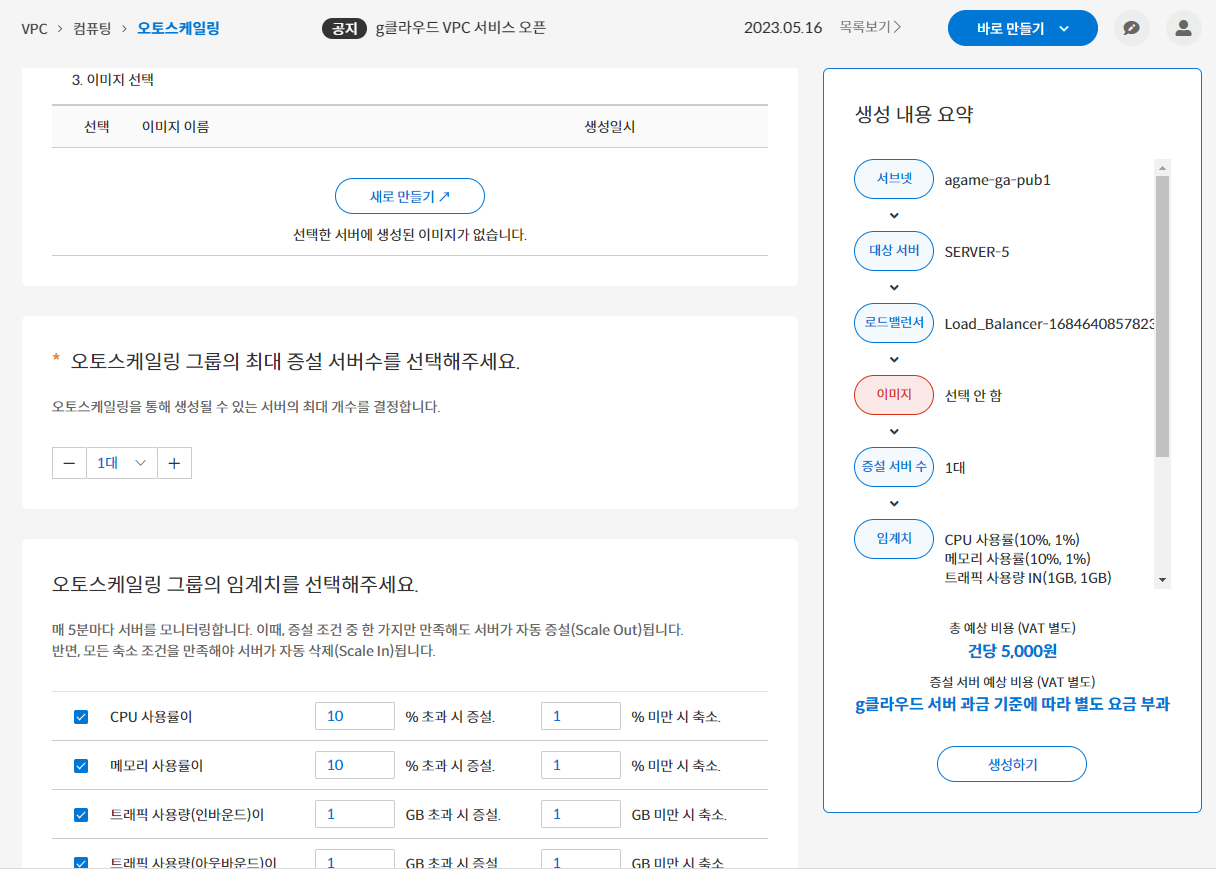This screenshot has height=875, width=1216.
Task: Increase server count with plus button
Action: point(174,463)
